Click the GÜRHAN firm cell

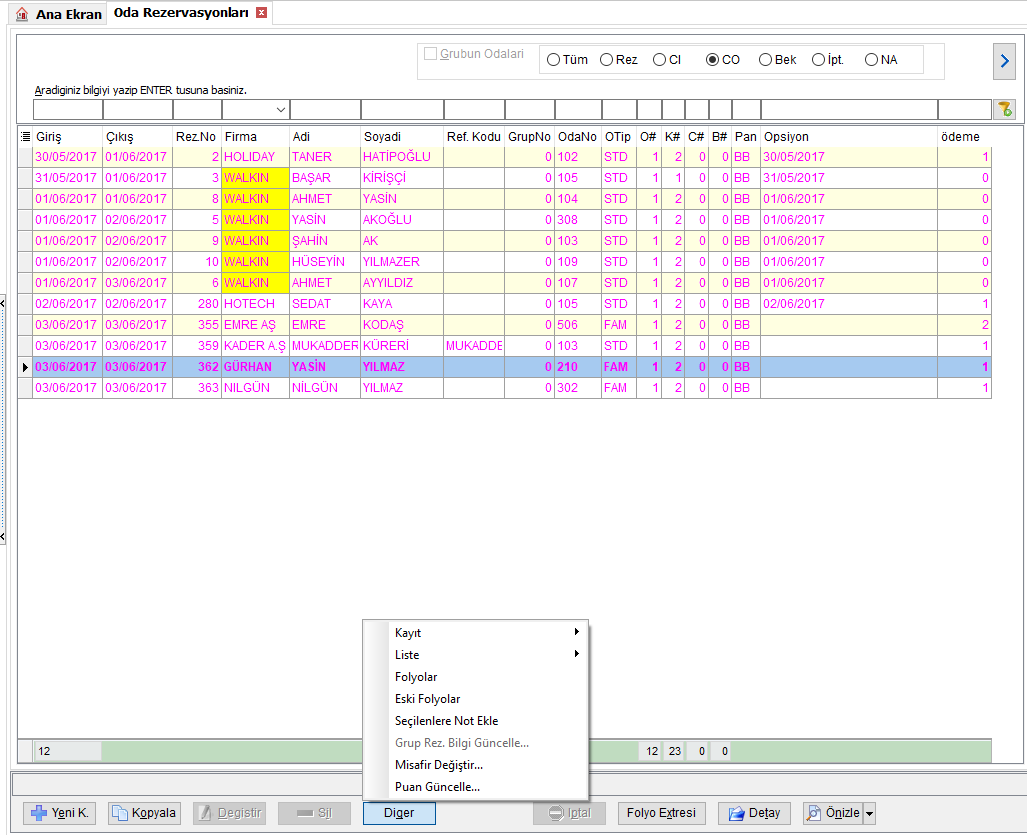(x=255, y=366)
